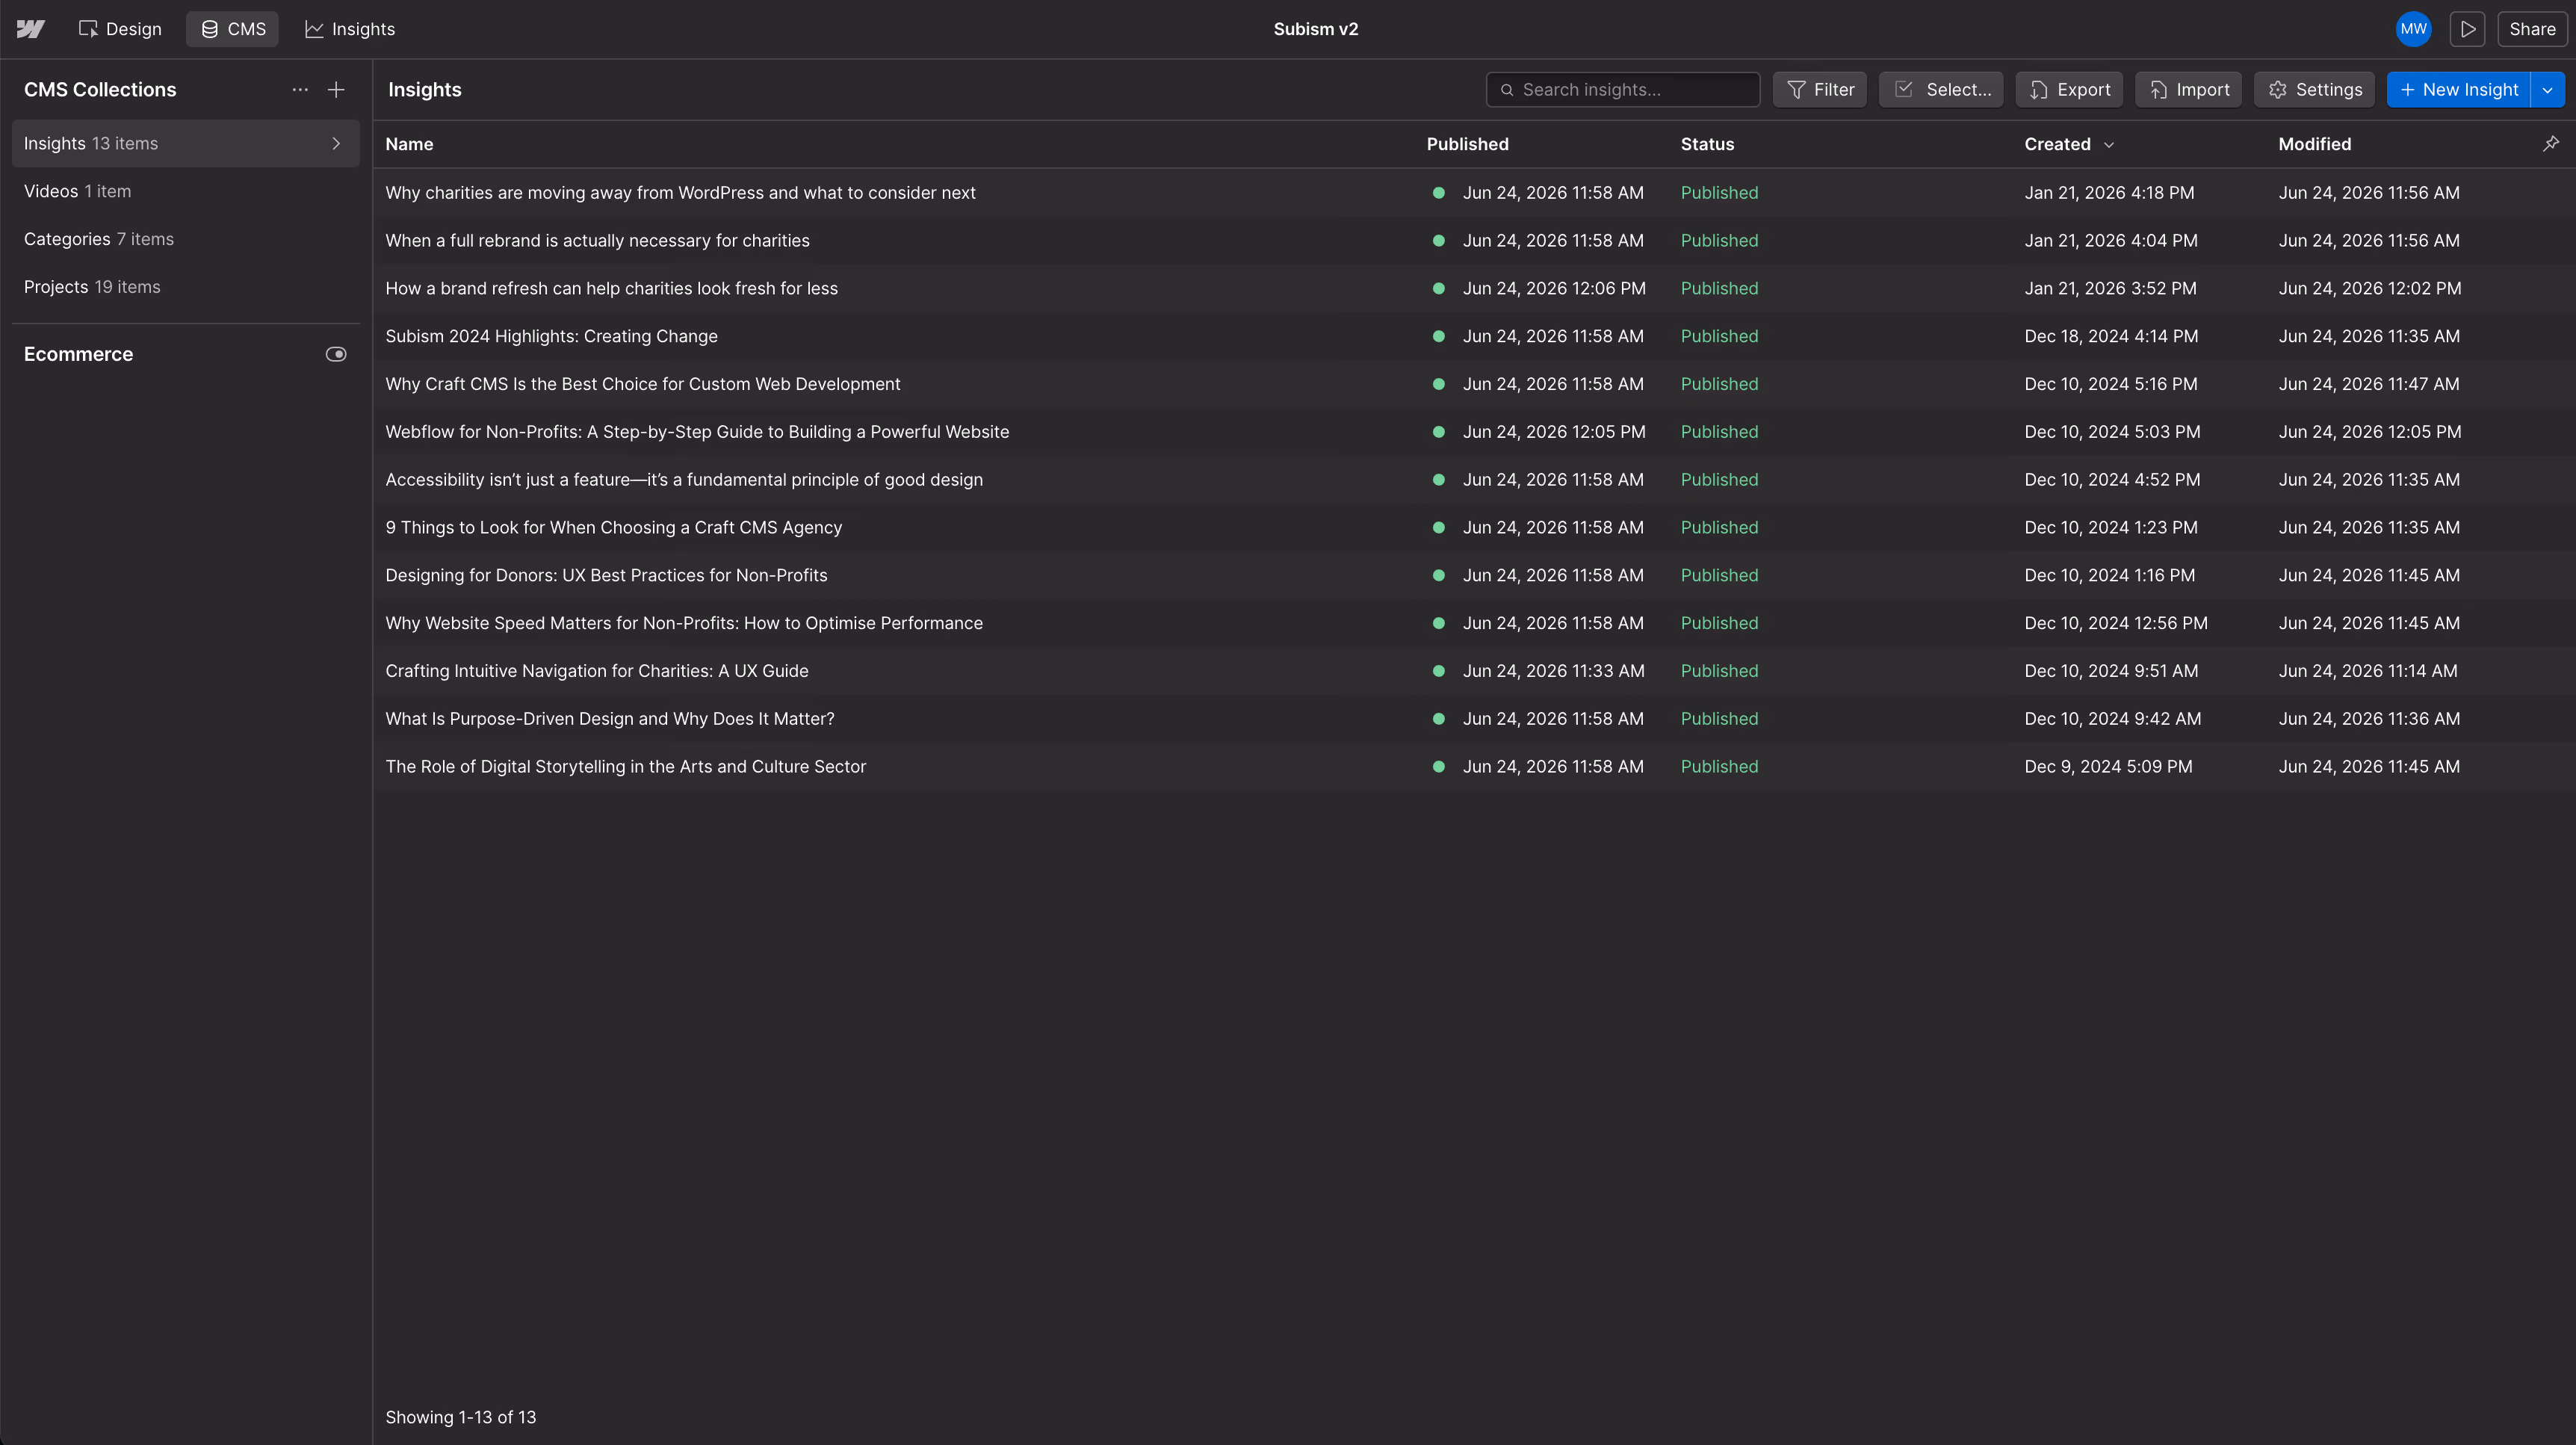
Task: Click the MW user avatar
Action: pos(2413,29)
